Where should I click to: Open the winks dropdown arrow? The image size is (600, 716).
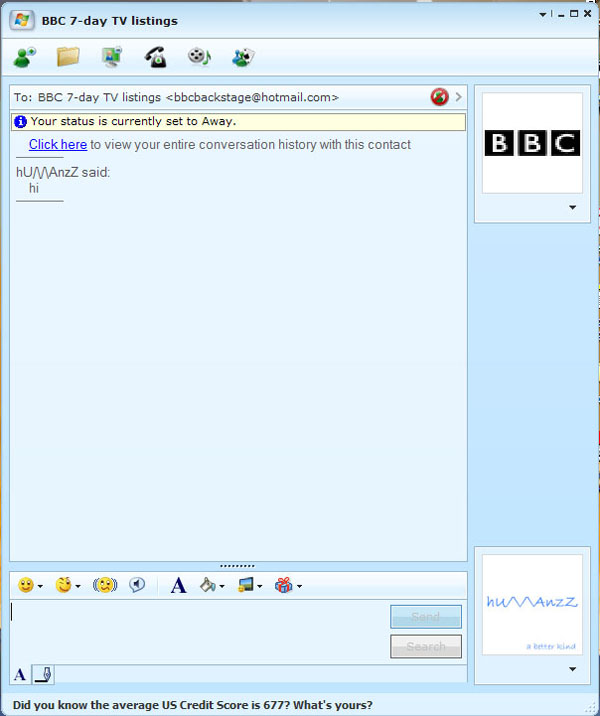(78, 586)
